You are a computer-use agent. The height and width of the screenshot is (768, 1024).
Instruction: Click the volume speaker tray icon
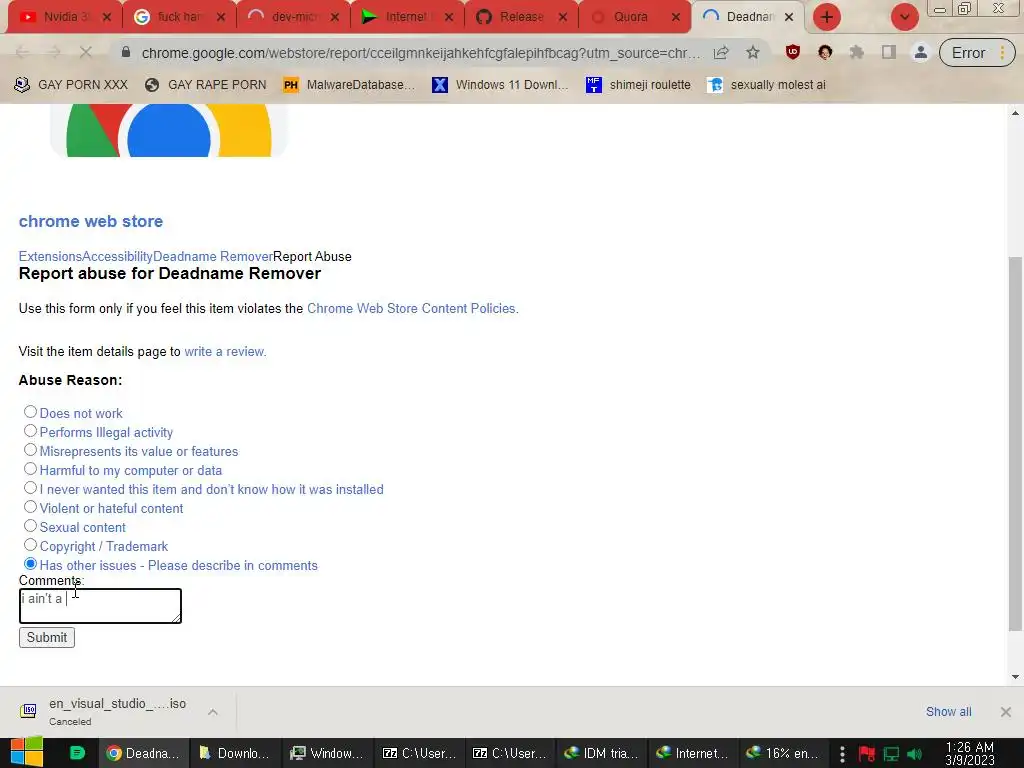(915, 754)
